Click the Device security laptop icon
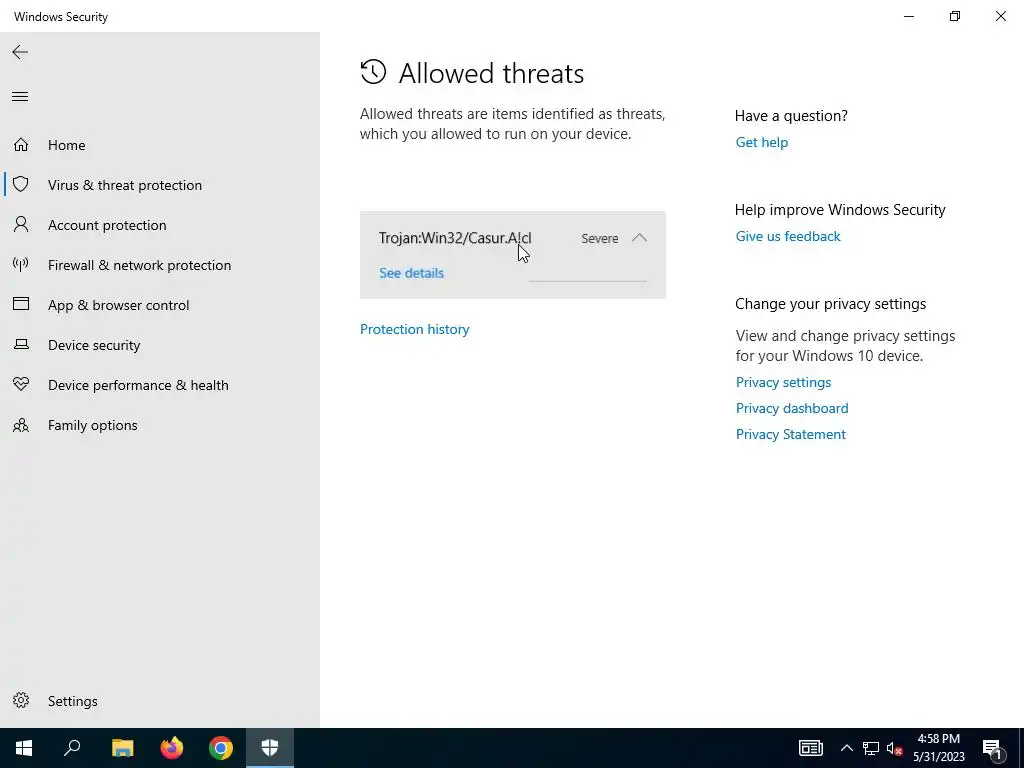 (x=21, y=344)
